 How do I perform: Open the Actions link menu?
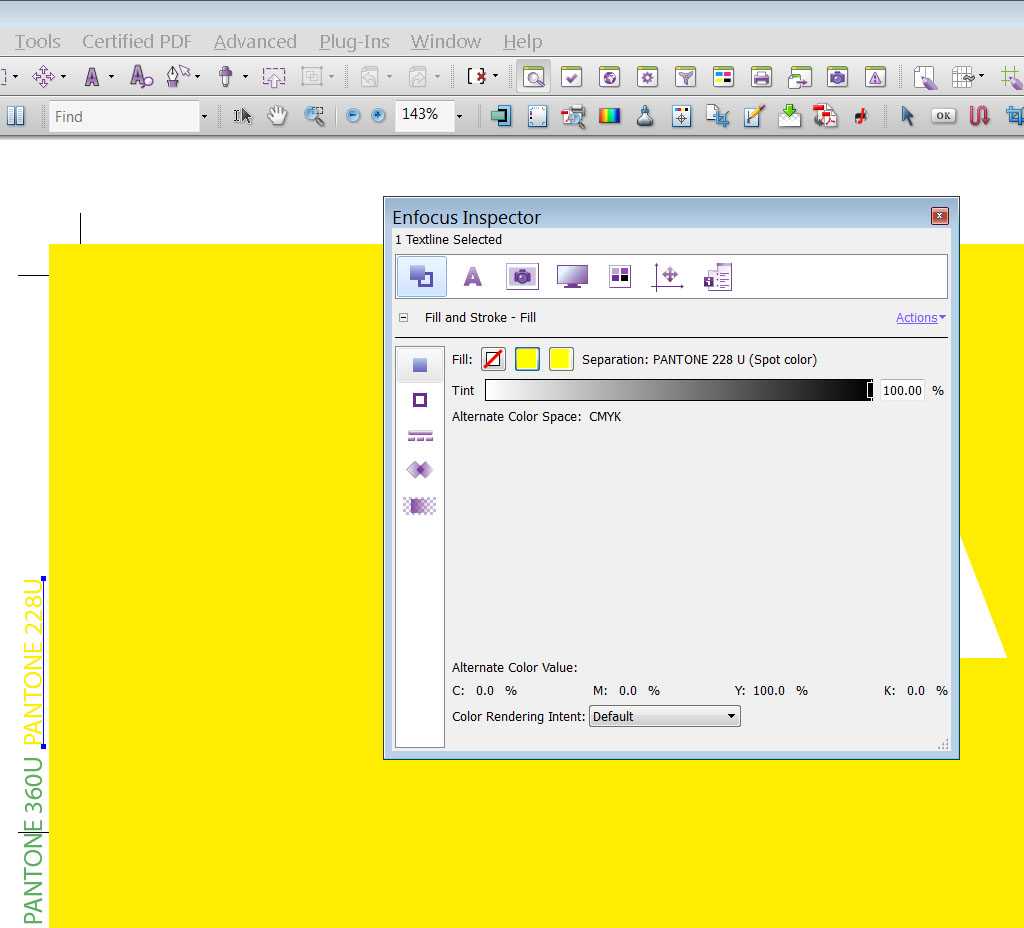(x=920, y=317)
